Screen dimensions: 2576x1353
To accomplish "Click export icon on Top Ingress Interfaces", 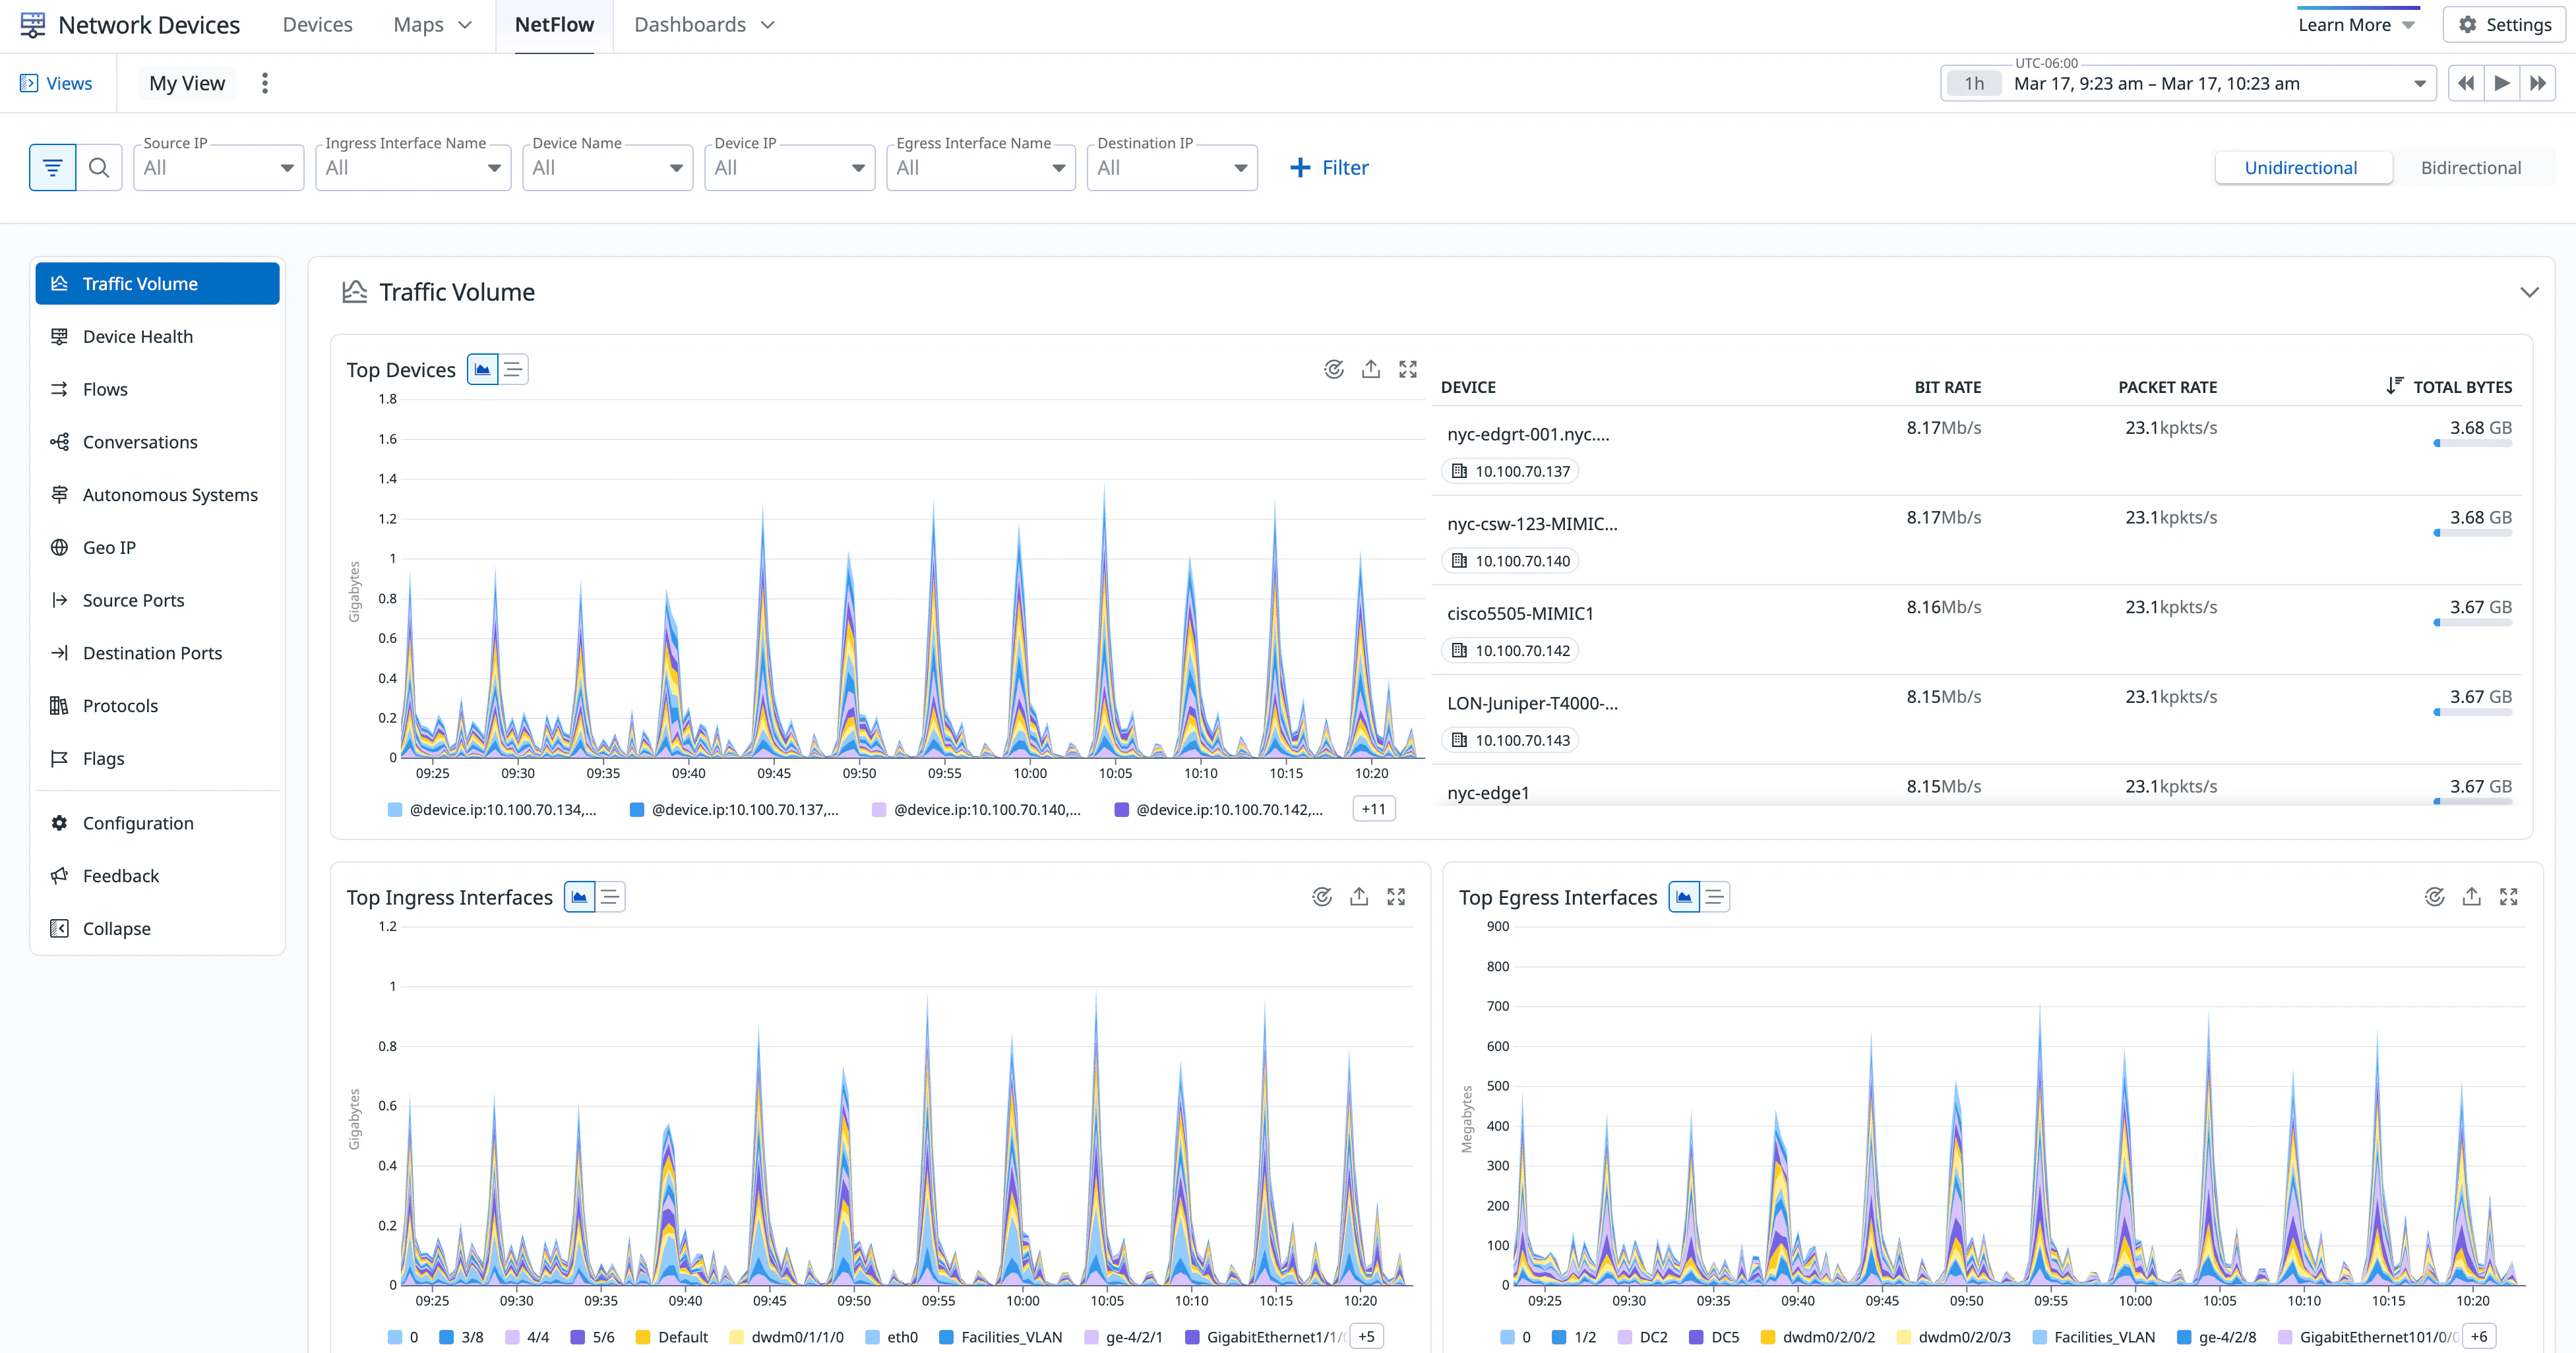I will (1358, 897).
